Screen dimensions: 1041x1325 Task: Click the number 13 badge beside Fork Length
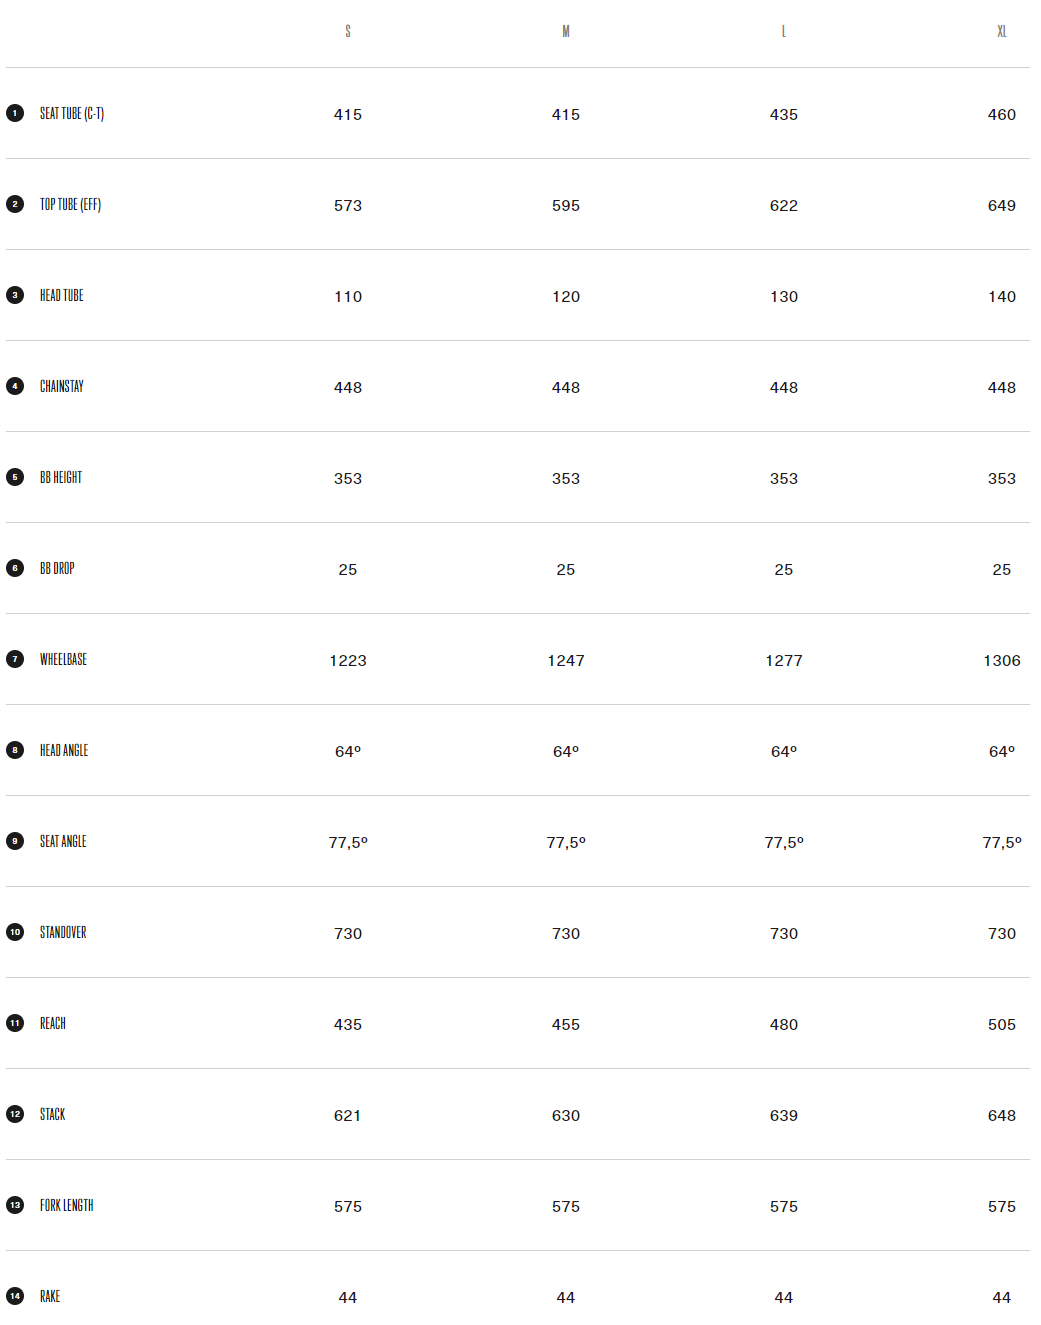pos(15,1205)
